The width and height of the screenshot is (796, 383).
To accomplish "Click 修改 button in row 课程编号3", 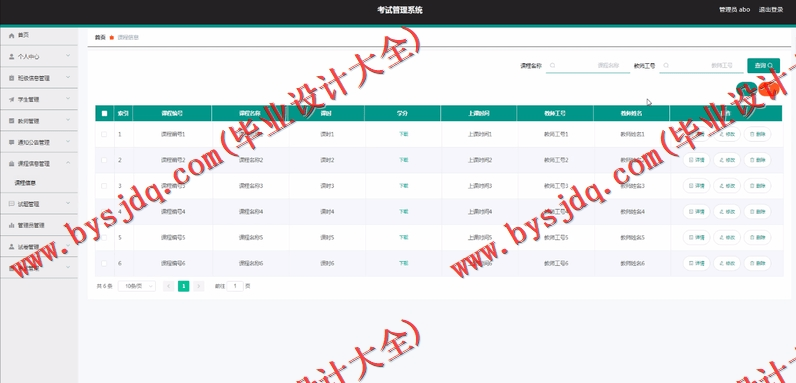I will pos(727,186).
